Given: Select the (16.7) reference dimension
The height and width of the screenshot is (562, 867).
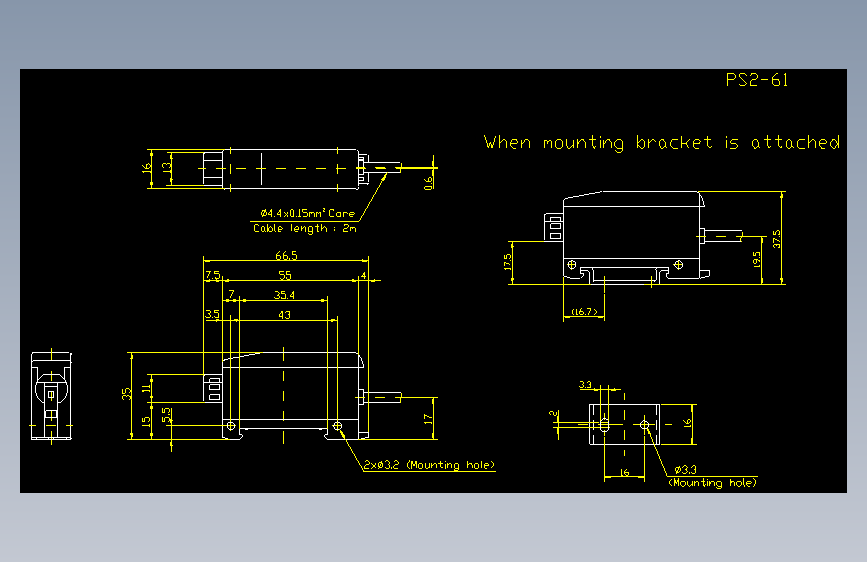Looking at the screenshot, I should (x=584, y=312).
